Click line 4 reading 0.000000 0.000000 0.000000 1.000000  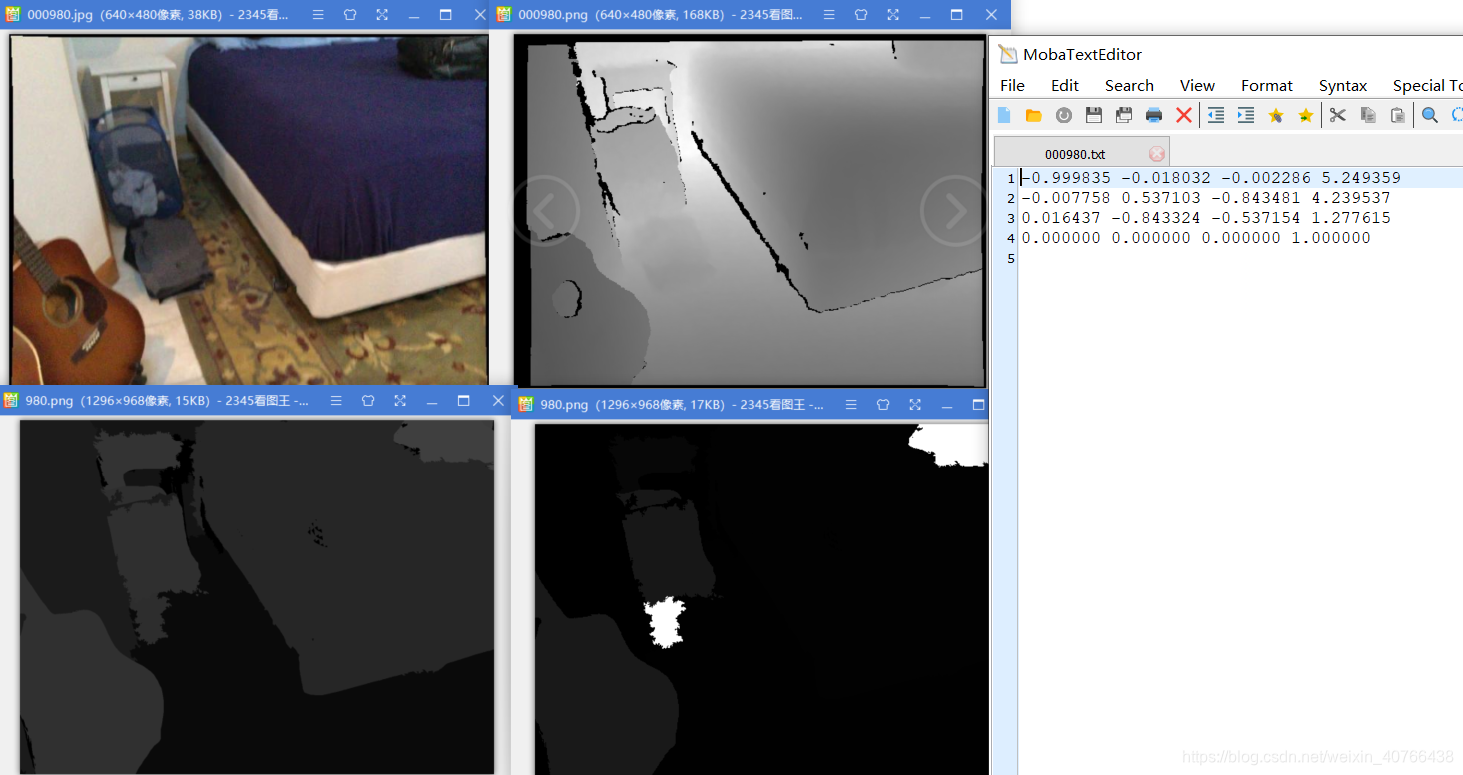[x=1196, y=238]
